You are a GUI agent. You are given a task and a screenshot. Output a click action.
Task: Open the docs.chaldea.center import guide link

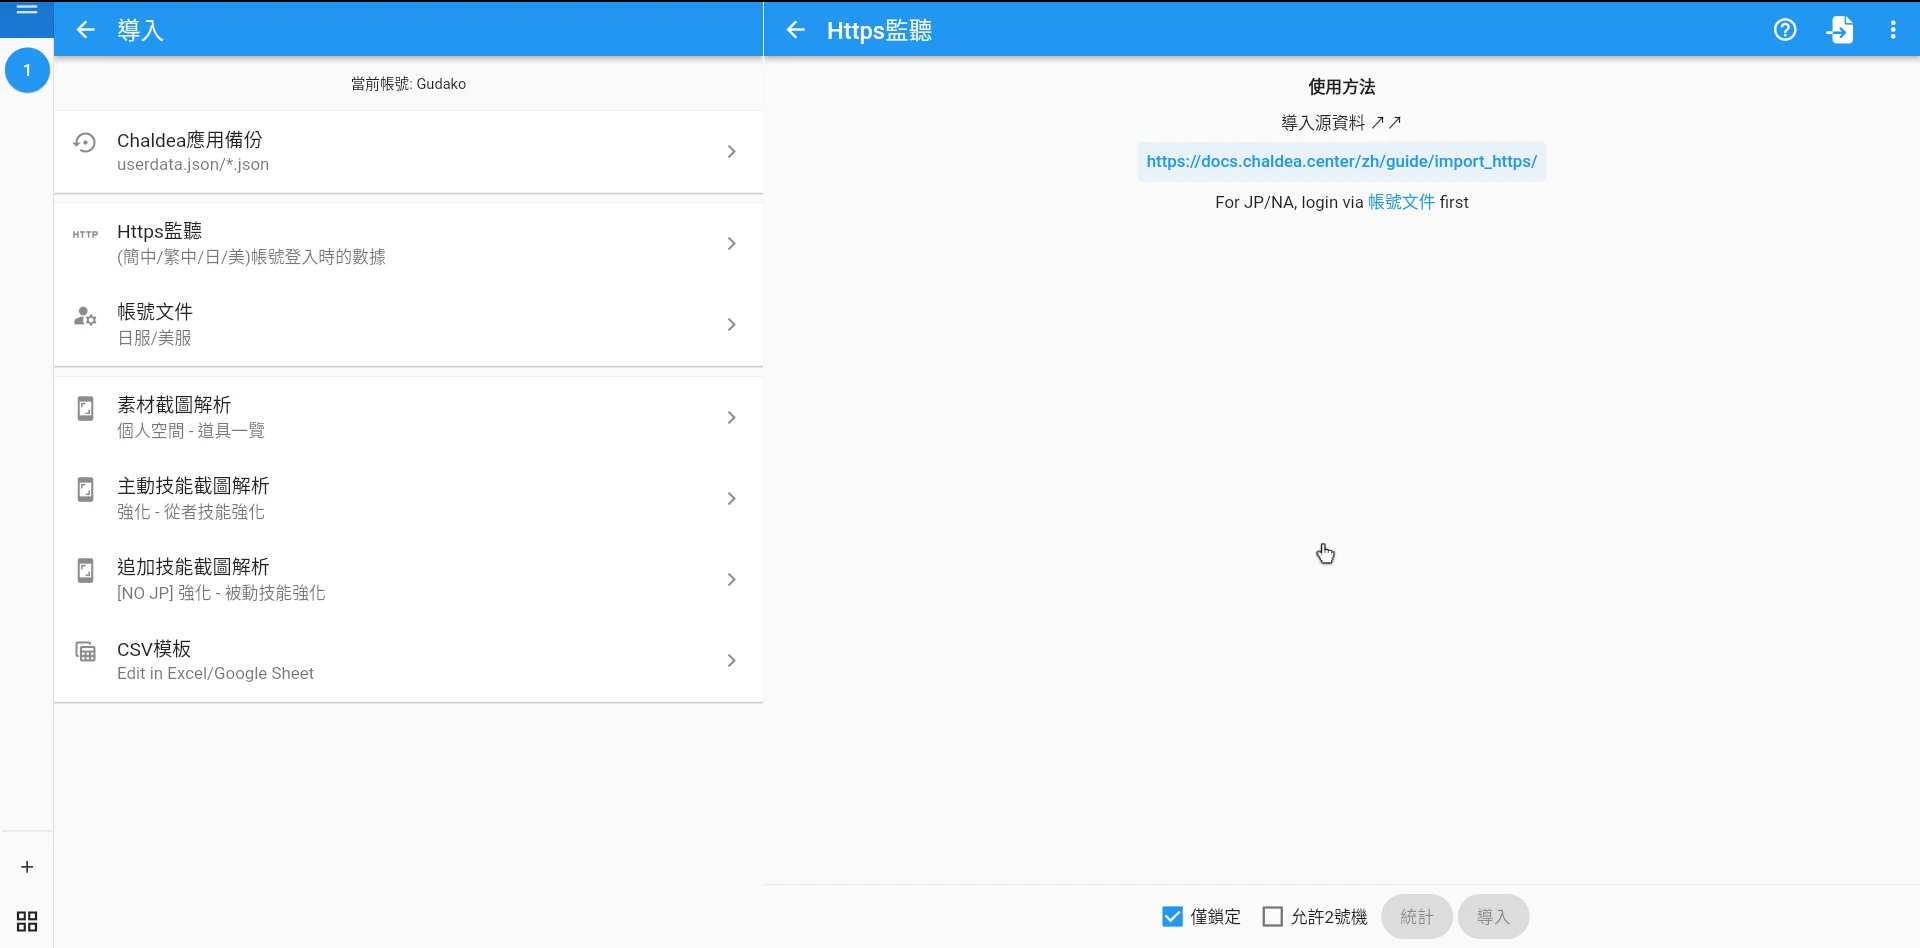click(x=1341, y=162)
